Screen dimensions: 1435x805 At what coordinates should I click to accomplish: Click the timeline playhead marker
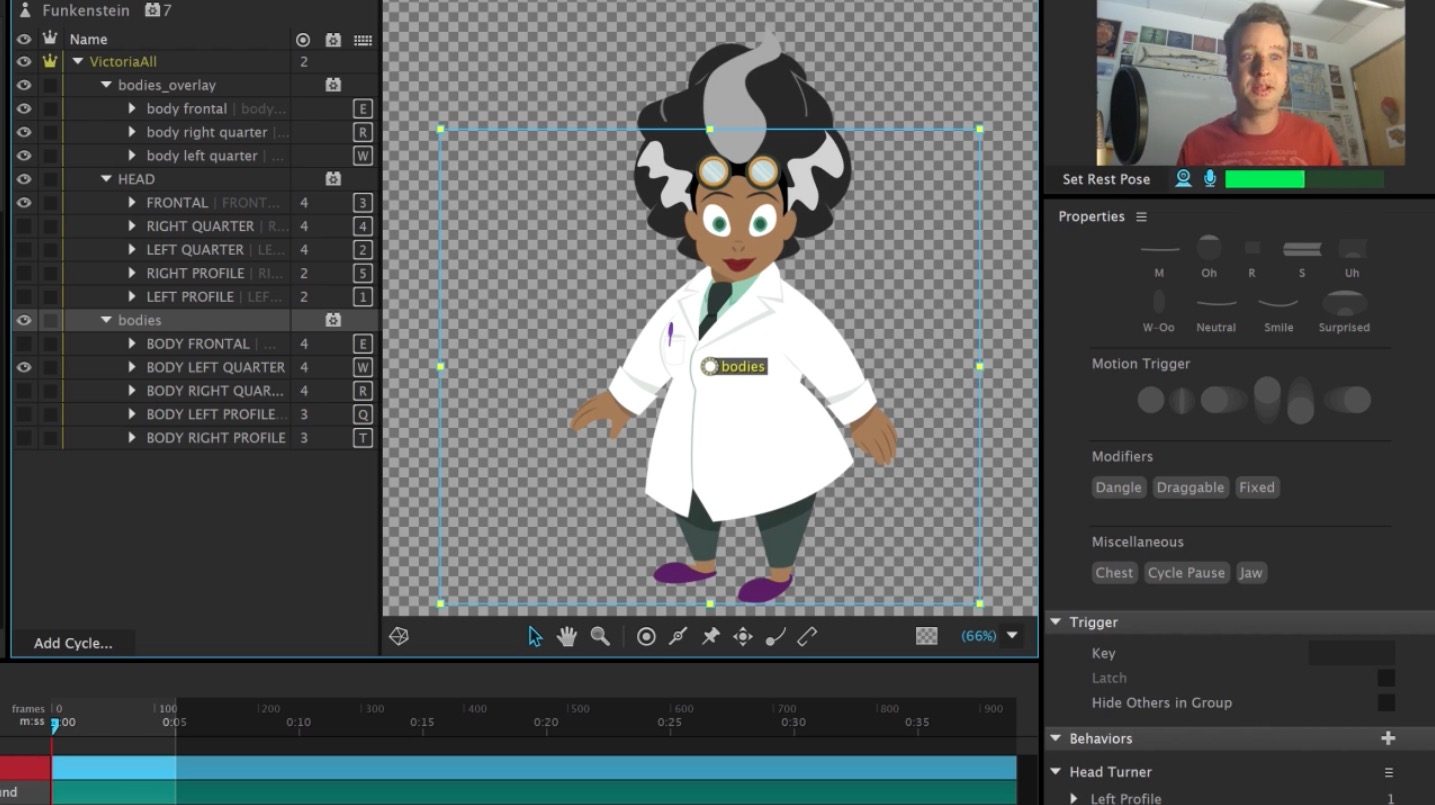pos(54,726)
